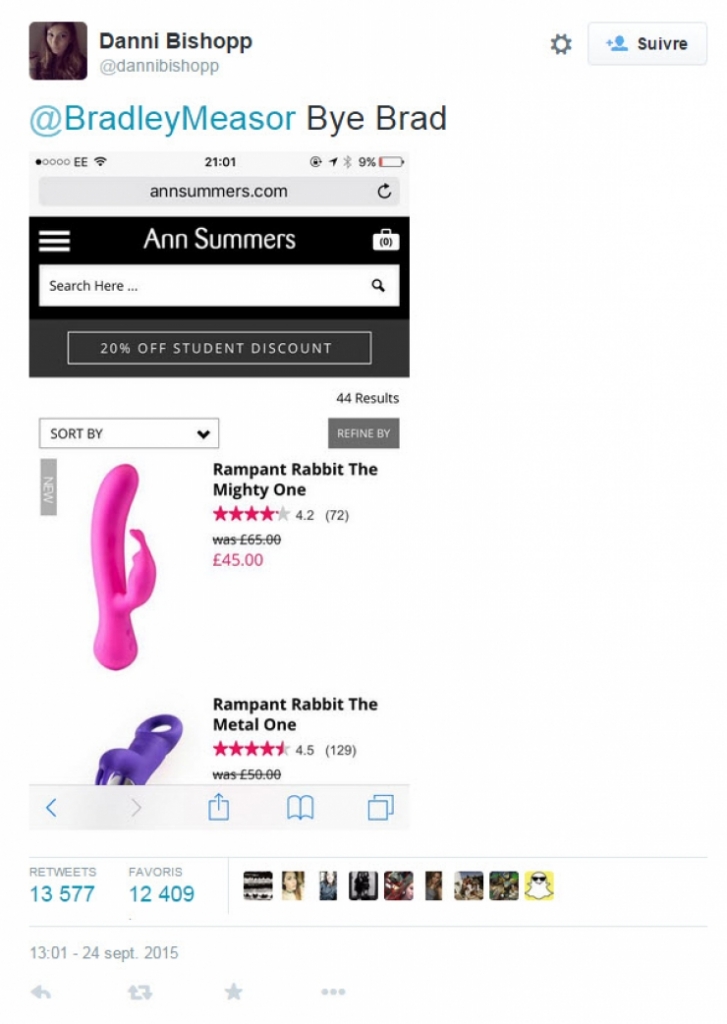The height and width of the screenshot is (1024, 727).
Task: Click the REFINE BY button
Action: point(363,434)
